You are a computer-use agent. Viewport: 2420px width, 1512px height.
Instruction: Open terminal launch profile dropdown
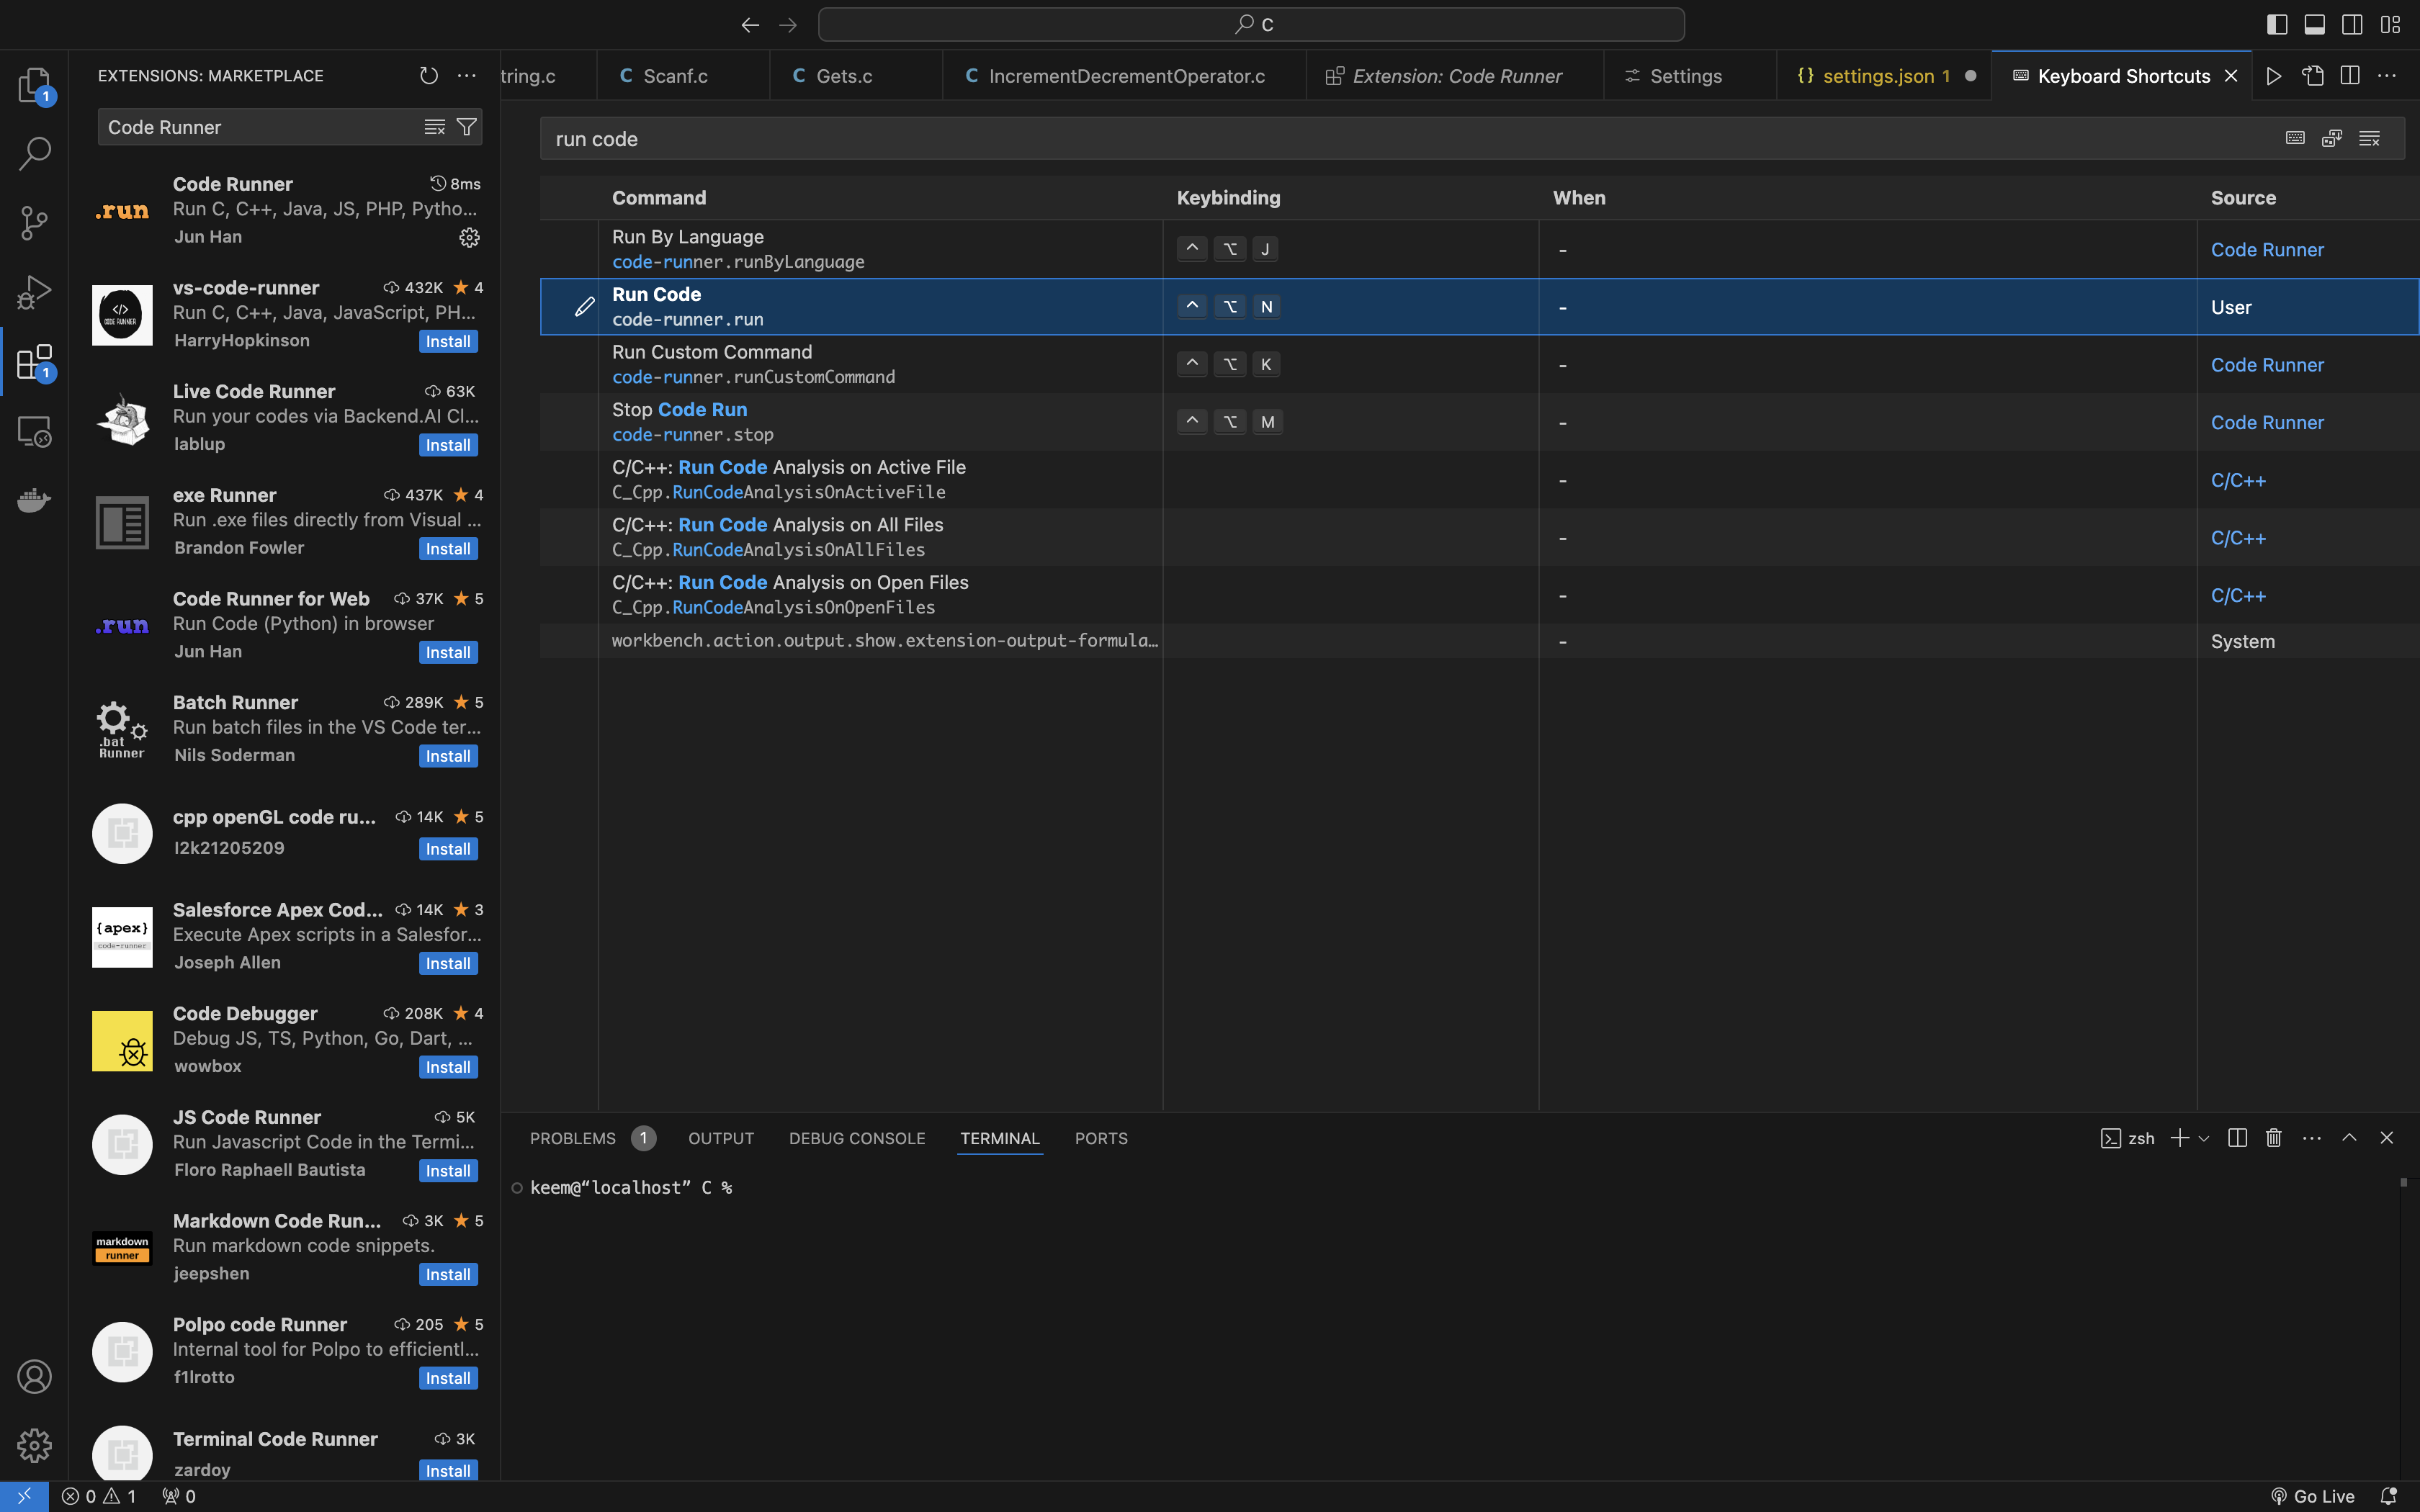[2204, 1138]
